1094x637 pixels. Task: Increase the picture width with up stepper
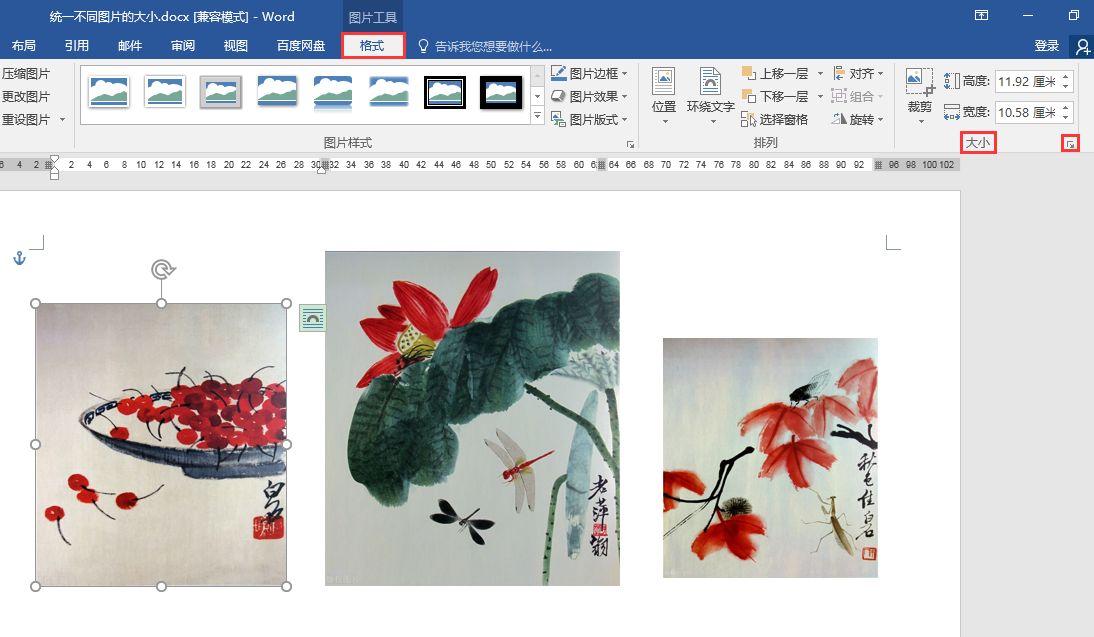pos(1065,107)
